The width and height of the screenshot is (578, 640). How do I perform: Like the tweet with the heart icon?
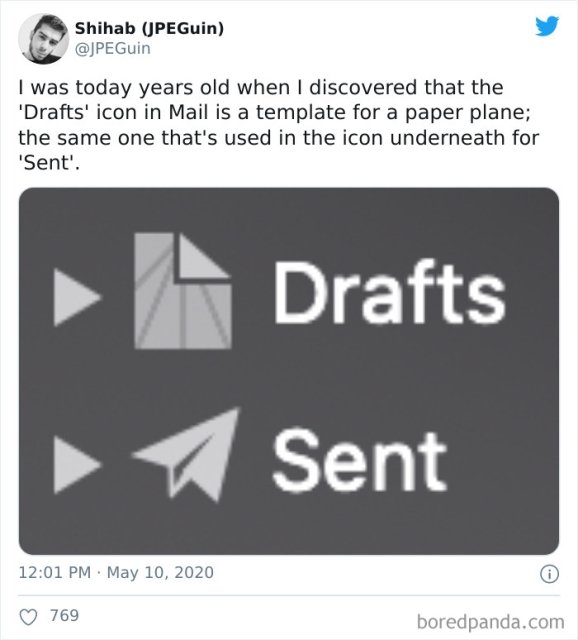click(29, 617)
